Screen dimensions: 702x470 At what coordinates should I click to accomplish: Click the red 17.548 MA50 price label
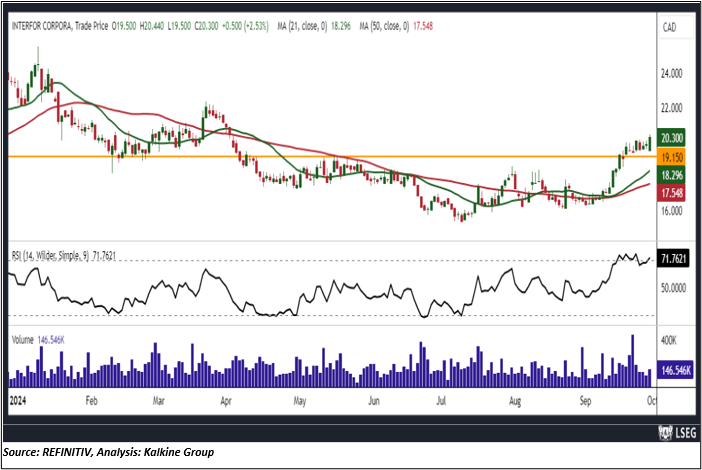tap(671, 193)
